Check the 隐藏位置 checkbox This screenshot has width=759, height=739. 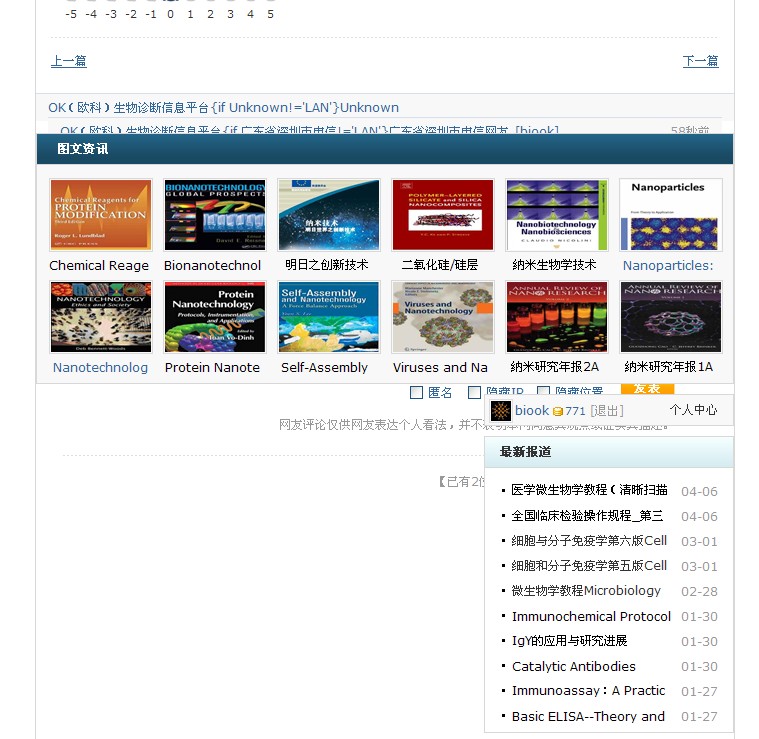coord(544,391)
